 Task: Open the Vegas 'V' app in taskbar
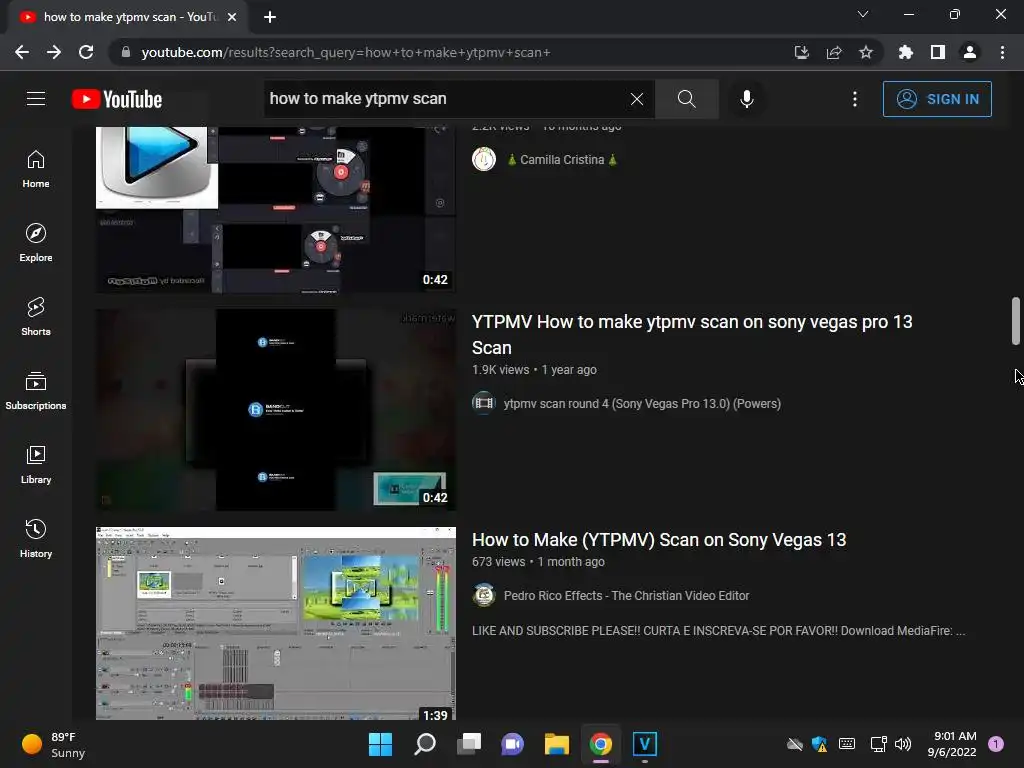click(645, 744)
